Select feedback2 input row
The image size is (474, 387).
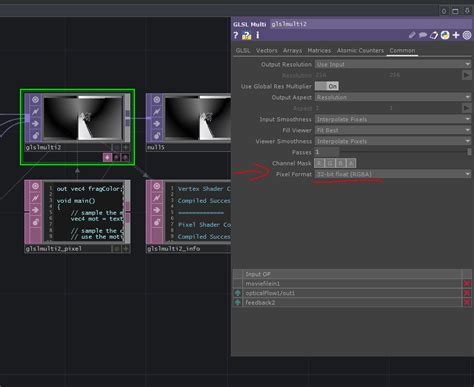(x=352, y=303)
